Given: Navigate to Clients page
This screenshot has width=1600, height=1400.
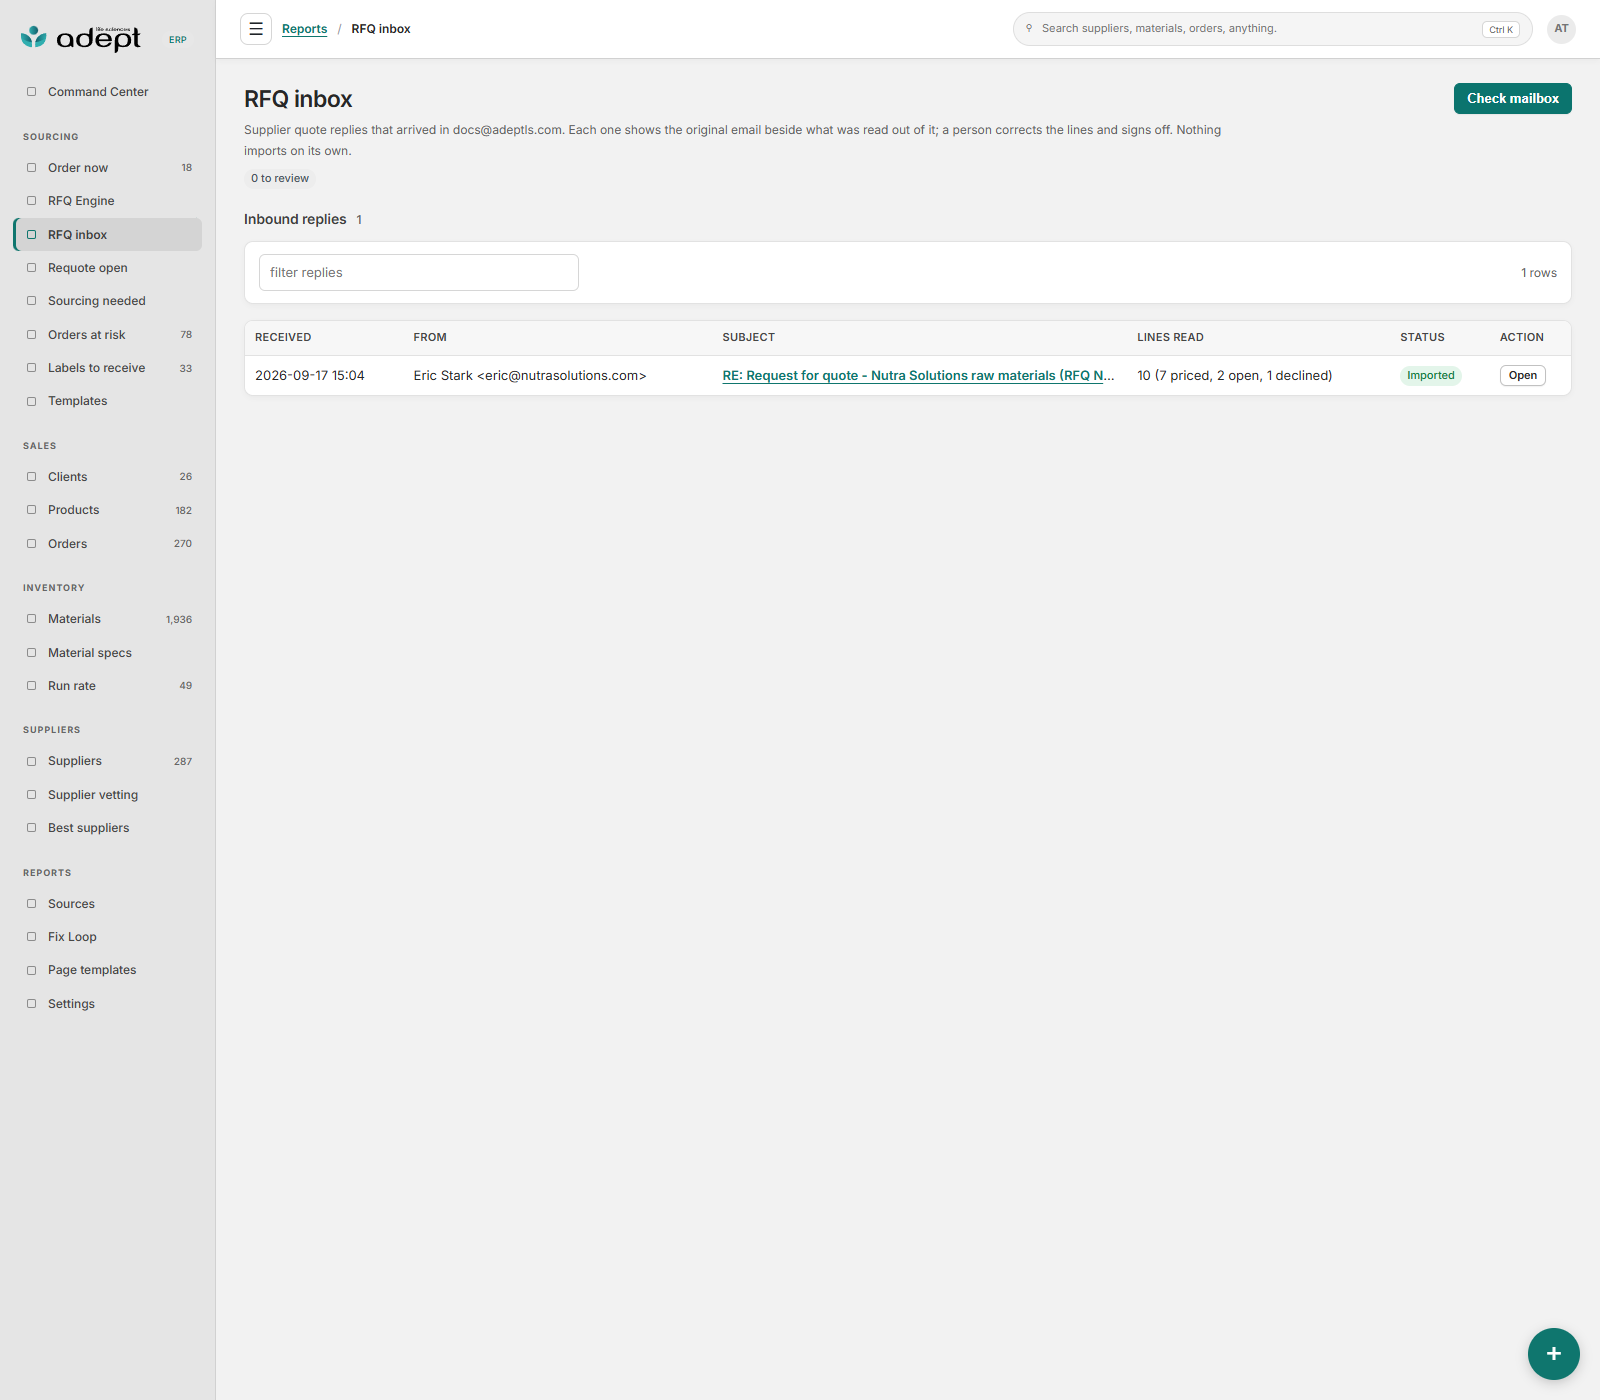Looking at the screenshot, I should coord(108,477).
